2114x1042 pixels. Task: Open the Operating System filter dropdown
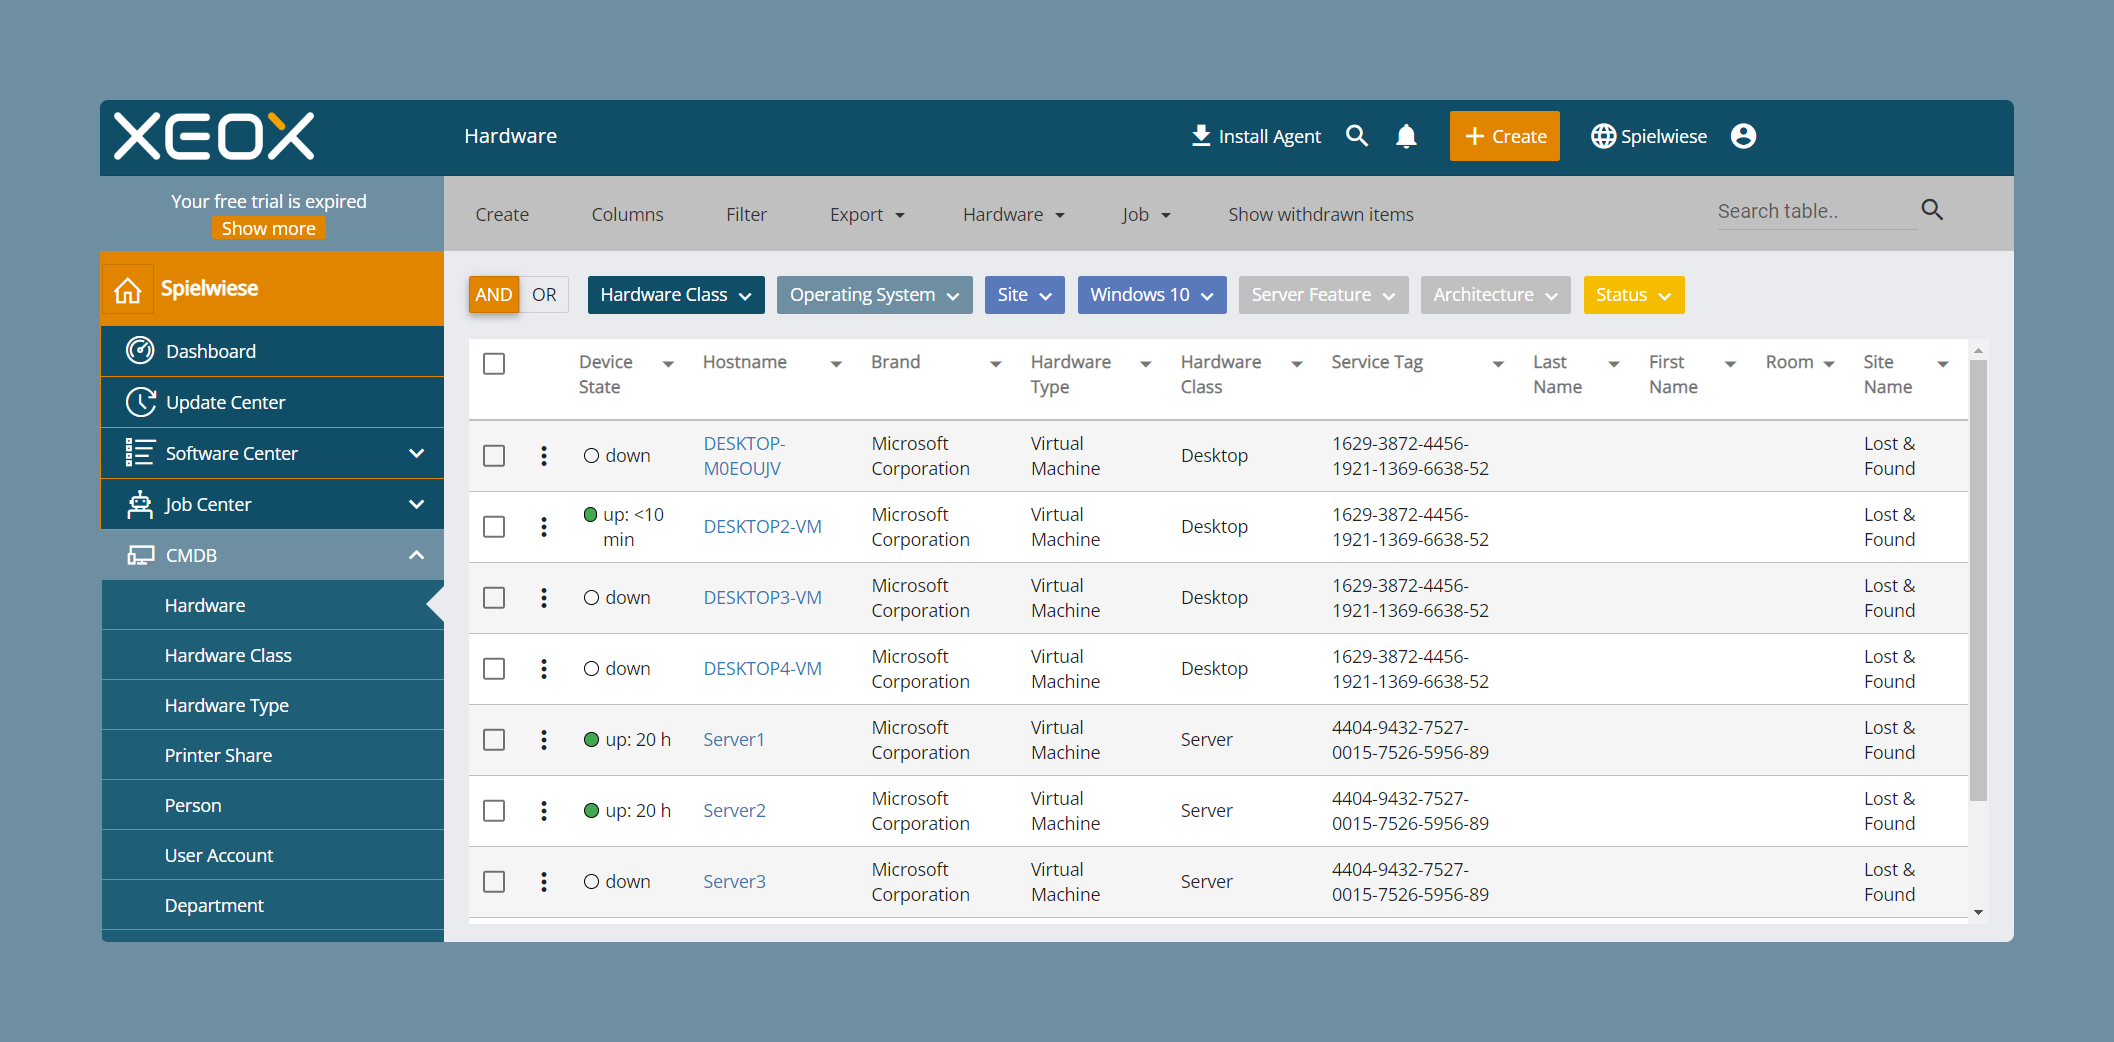(875, 295)
